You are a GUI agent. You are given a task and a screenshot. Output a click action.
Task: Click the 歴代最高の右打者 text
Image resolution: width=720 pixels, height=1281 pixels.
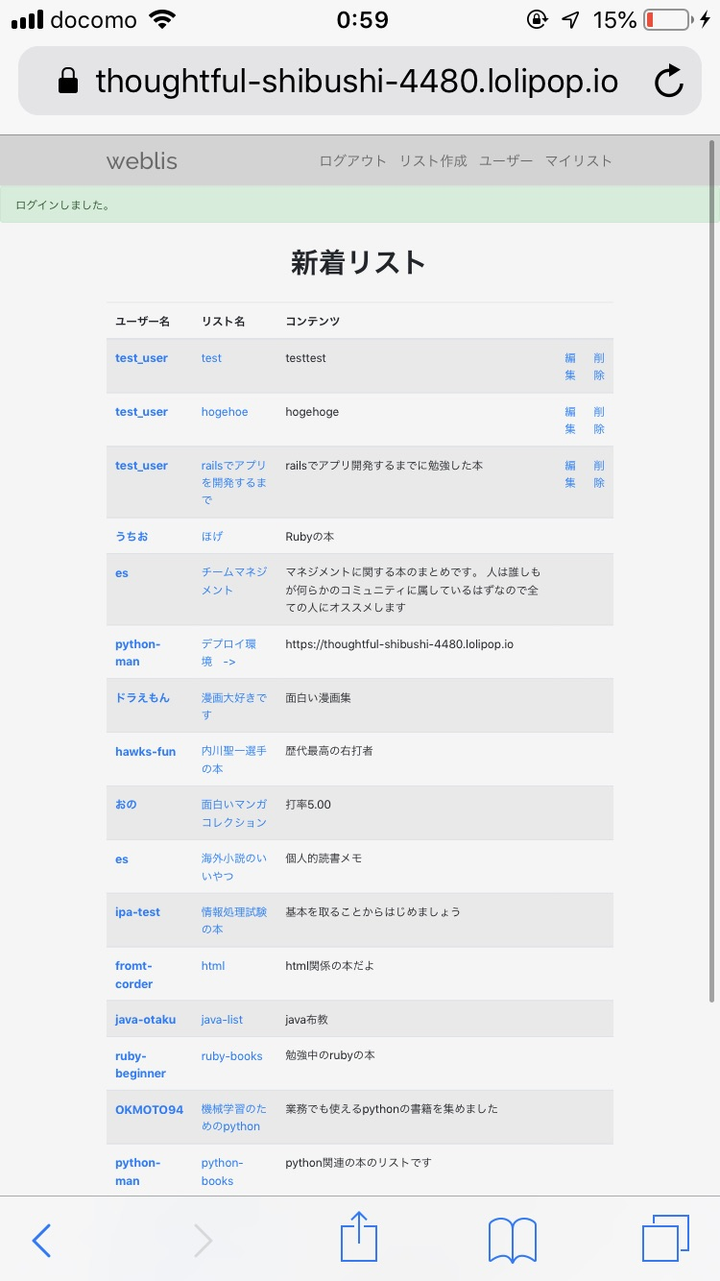pyautogui.click(x=329, y=751)
